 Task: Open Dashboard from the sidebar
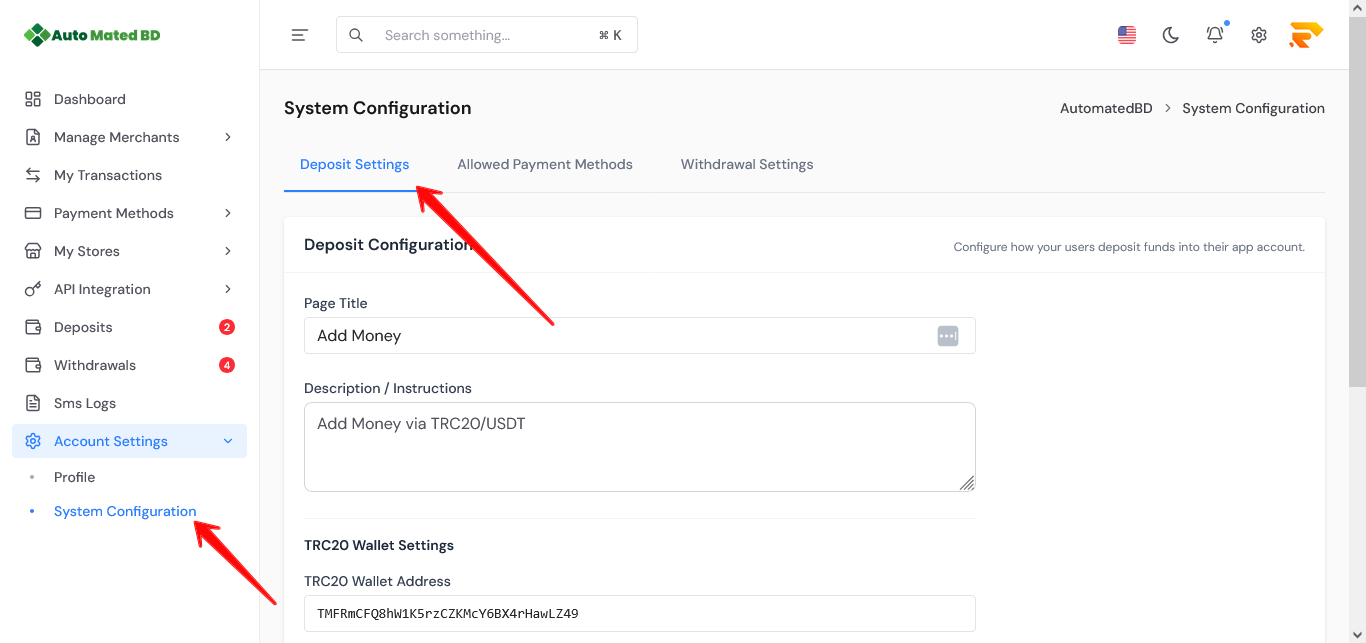(90, 99)
